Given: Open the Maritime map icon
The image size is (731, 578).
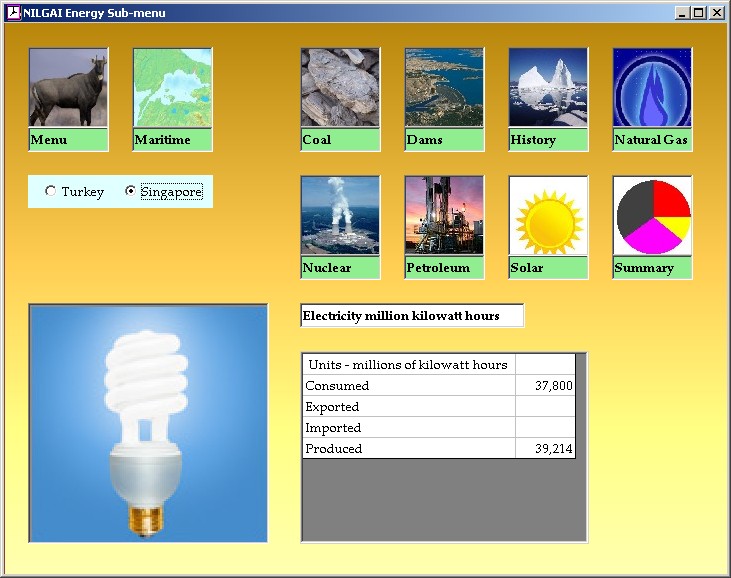Looking at the screenshot, I should tap(172, 88).
